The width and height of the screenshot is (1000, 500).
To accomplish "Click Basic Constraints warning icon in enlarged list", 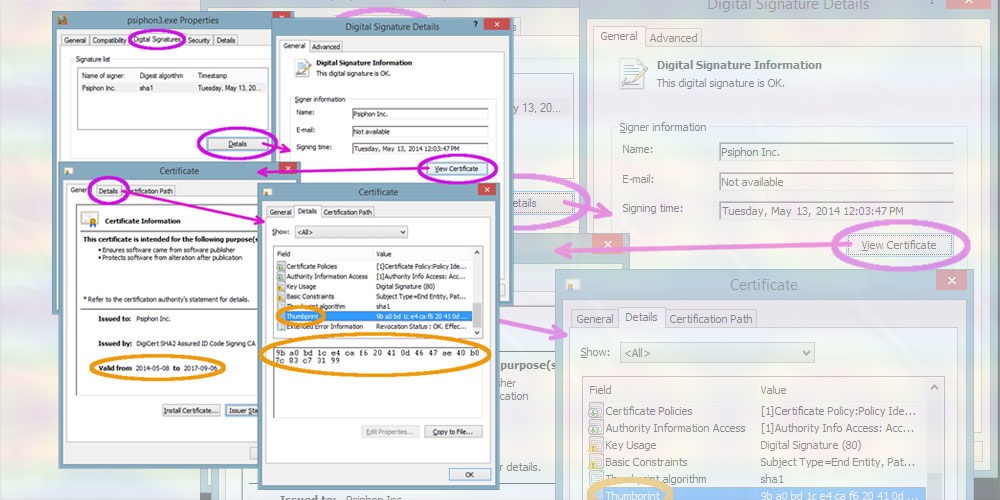I will coord(595,462).
